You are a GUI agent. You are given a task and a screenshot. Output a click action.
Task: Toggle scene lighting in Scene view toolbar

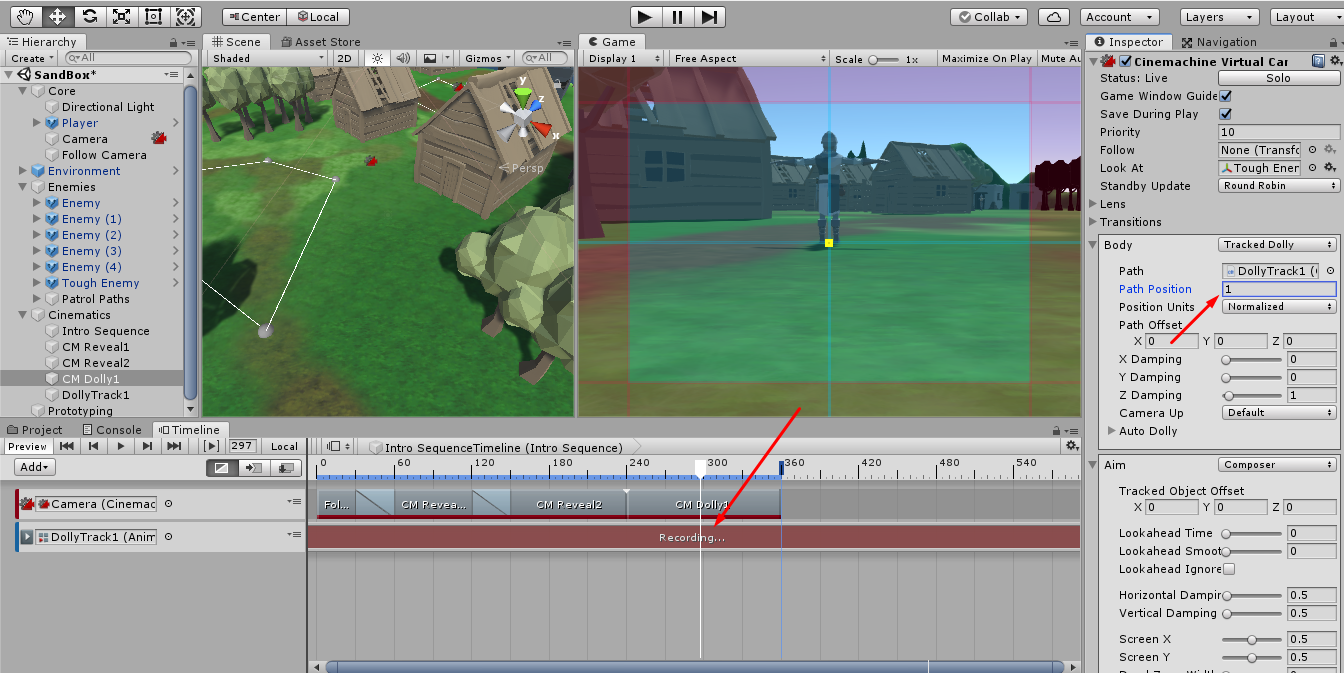click(x=376, y=58)
